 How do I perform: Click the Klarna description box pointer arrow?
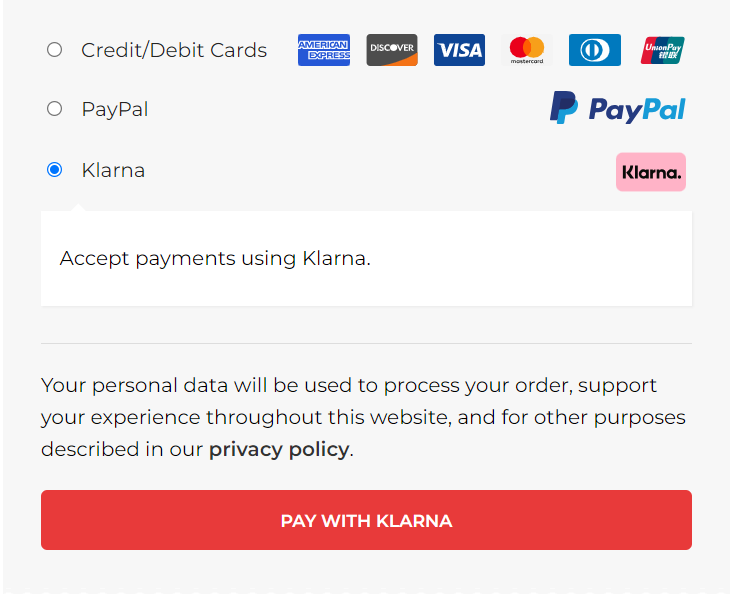[77, 207]
